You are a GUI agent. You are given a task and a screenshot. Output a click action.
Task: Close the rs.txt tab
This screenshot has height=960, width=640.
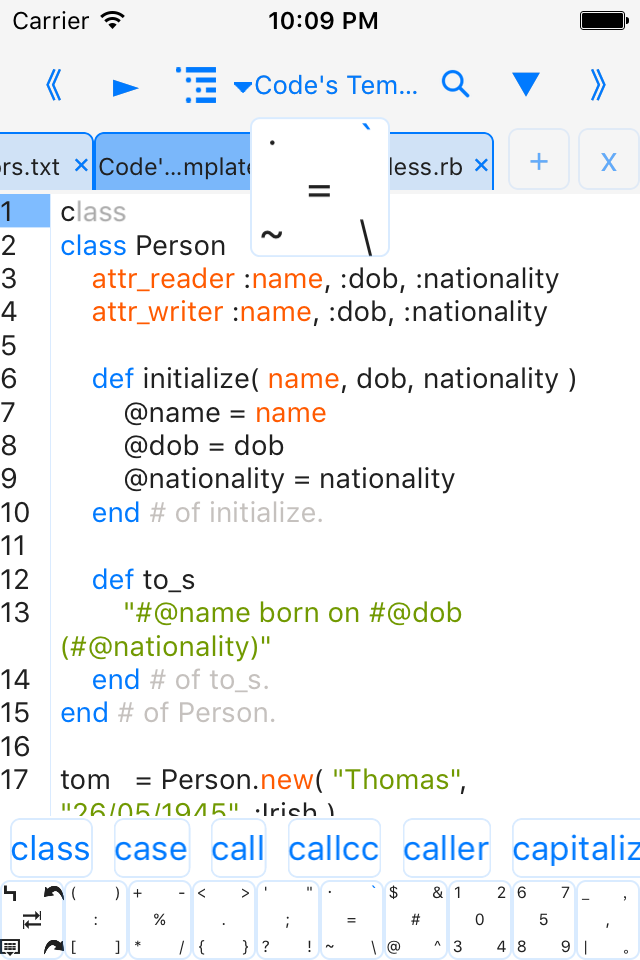[x=81, y=165]
